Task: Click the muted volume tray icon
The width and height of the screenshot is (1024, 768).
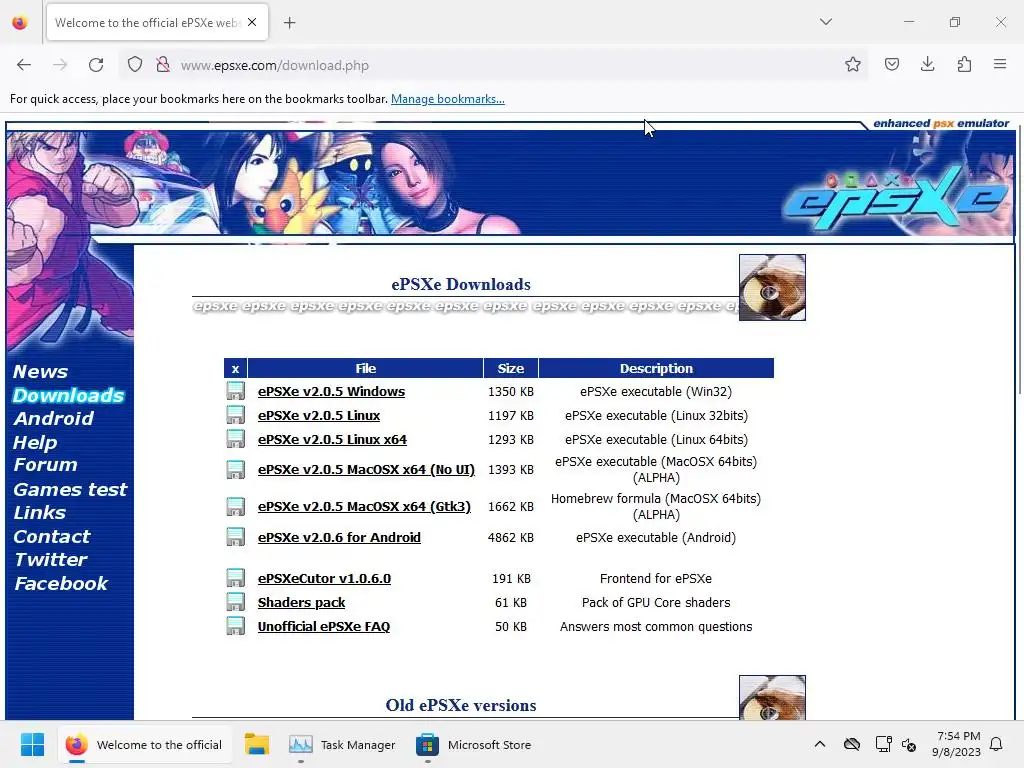Action: click(x=909, y=744)
